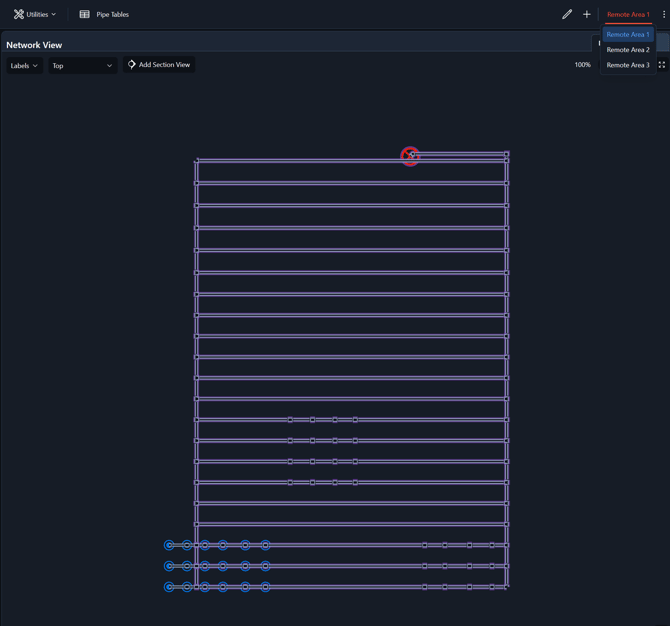Screen dimensions: 670x626
Task: Click the Network View panel title
Action: click(x=34, y=45)
